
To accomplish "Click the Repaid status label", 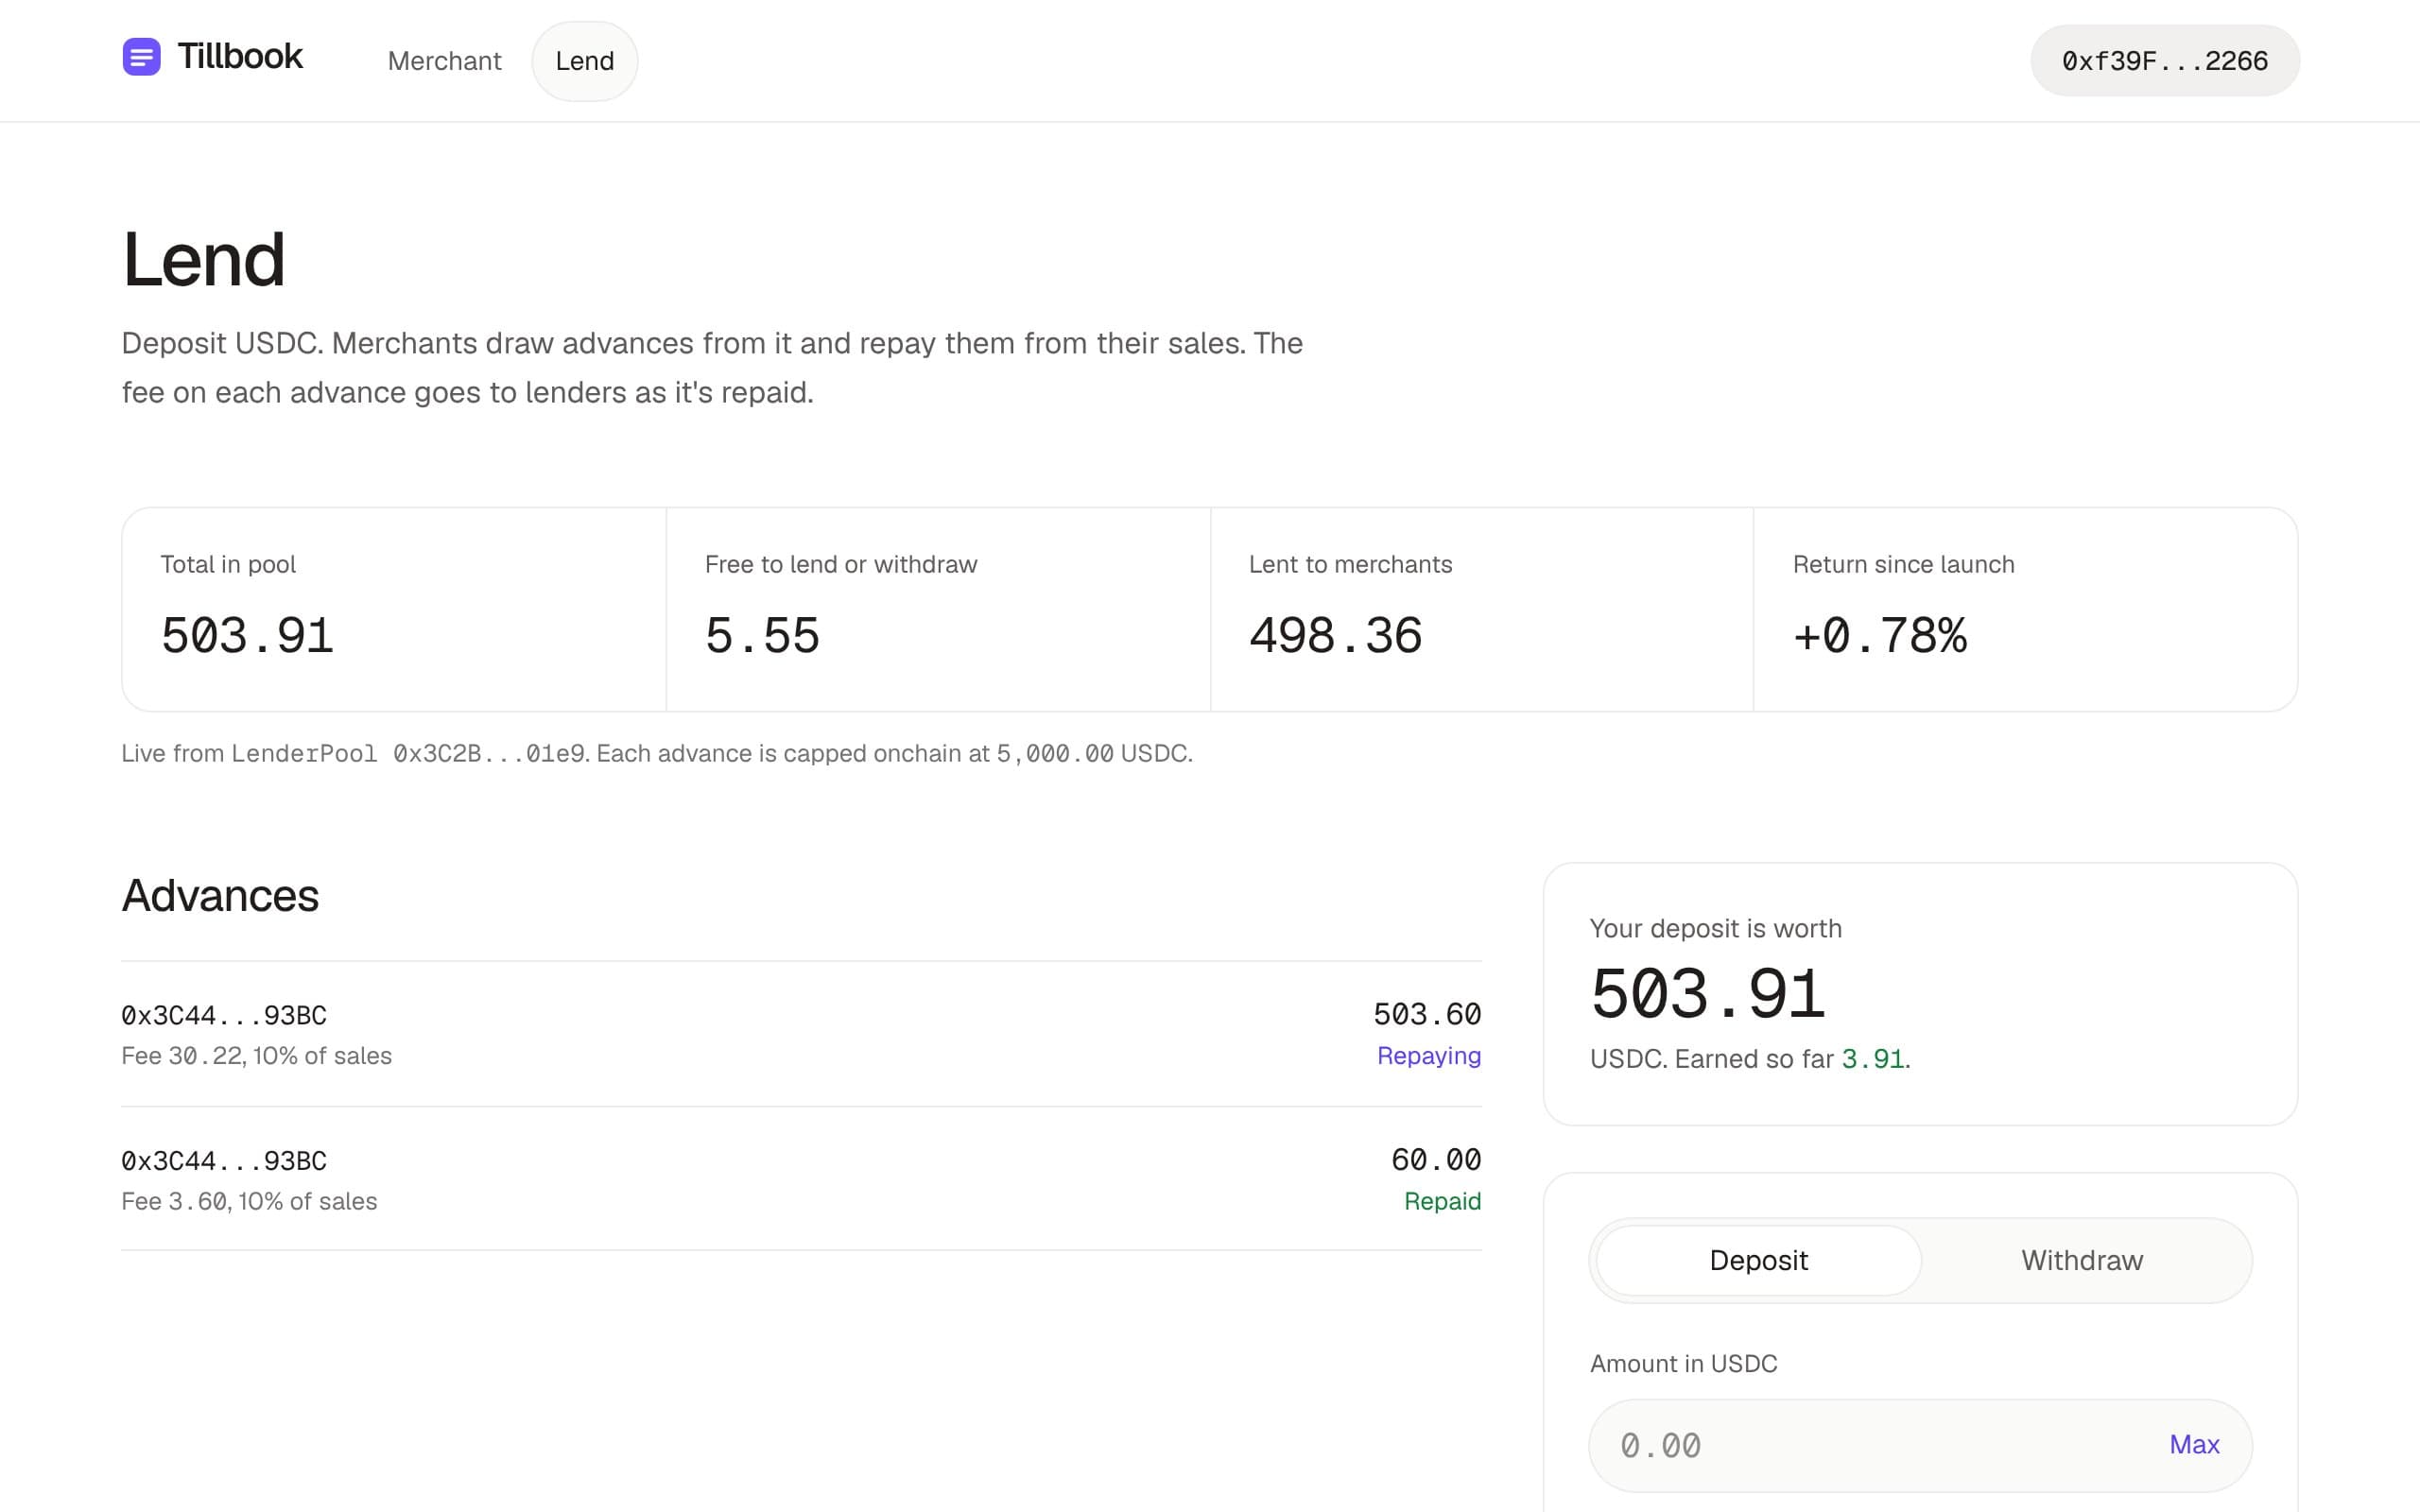I will point(1442,1201).
